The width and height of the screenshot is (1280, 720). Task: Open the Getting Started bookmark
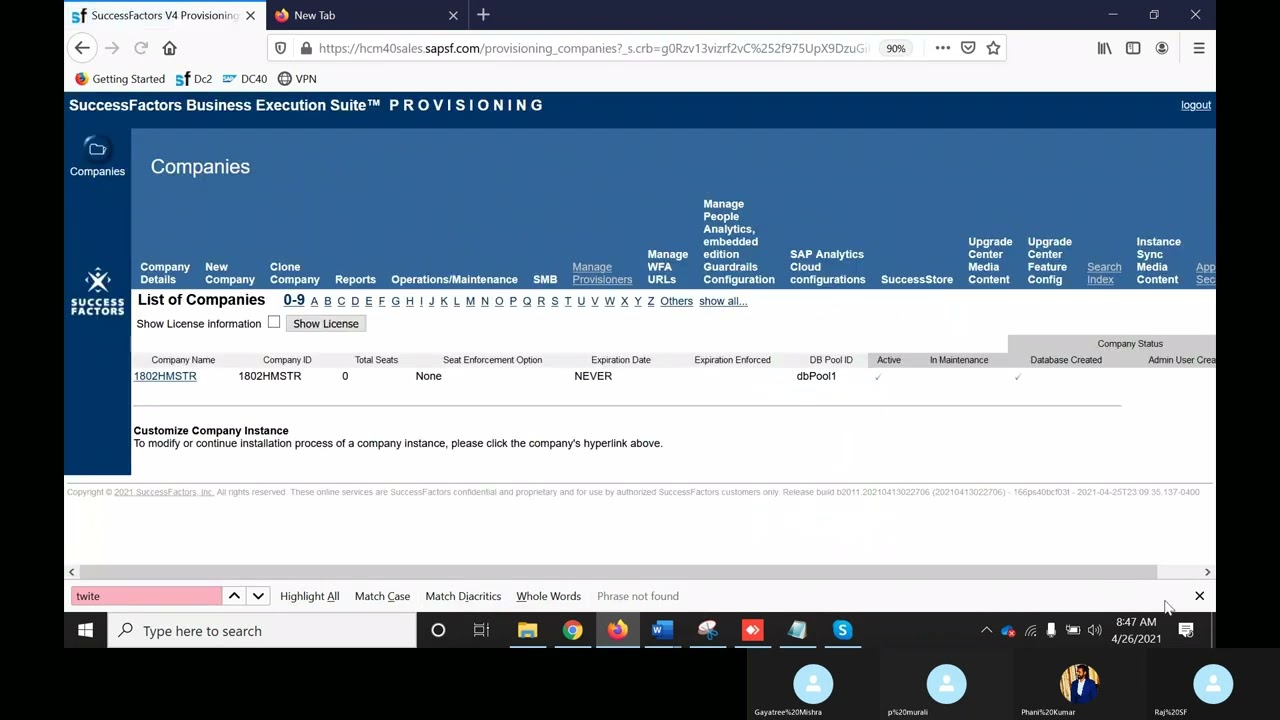[x=120, y=79]
